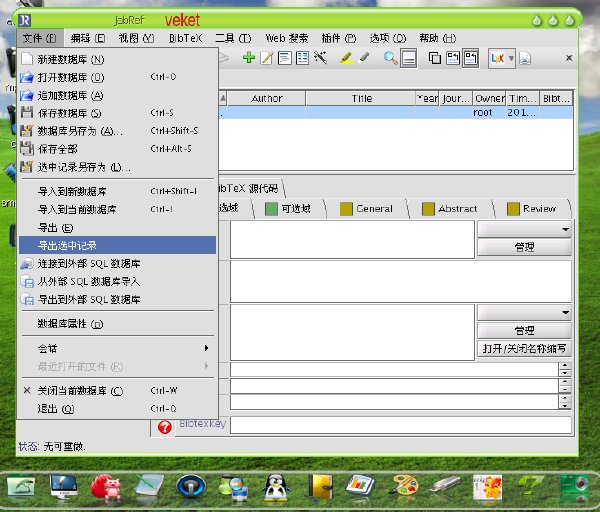Viewport: 600px width, 512px height.
Task: Click the unmark entries pen icon
Action: (364, 58)
